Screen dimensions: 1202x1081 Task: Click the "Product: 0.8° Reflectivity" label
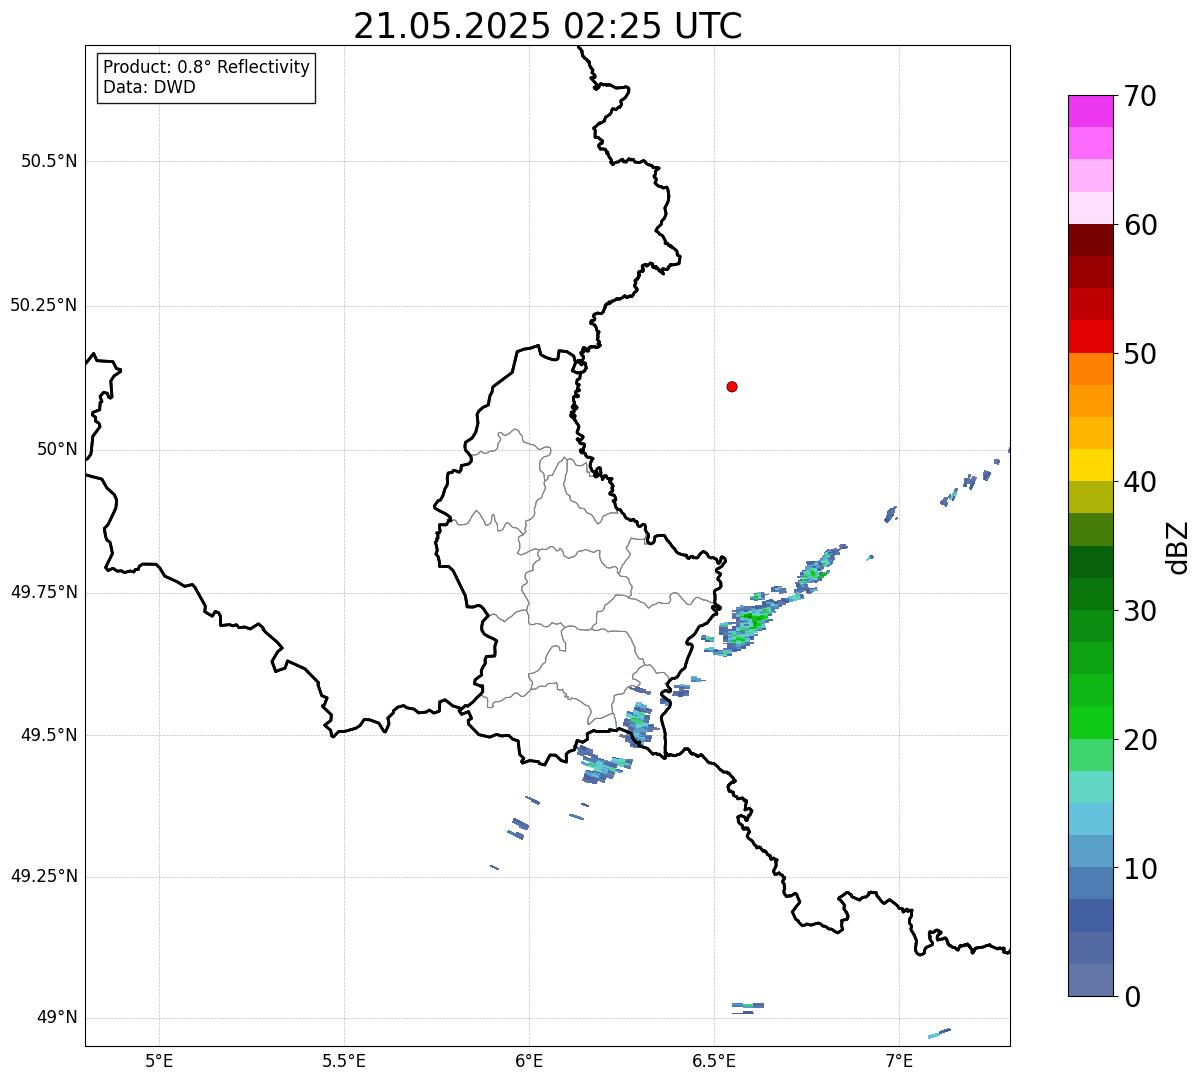[207, 67]
